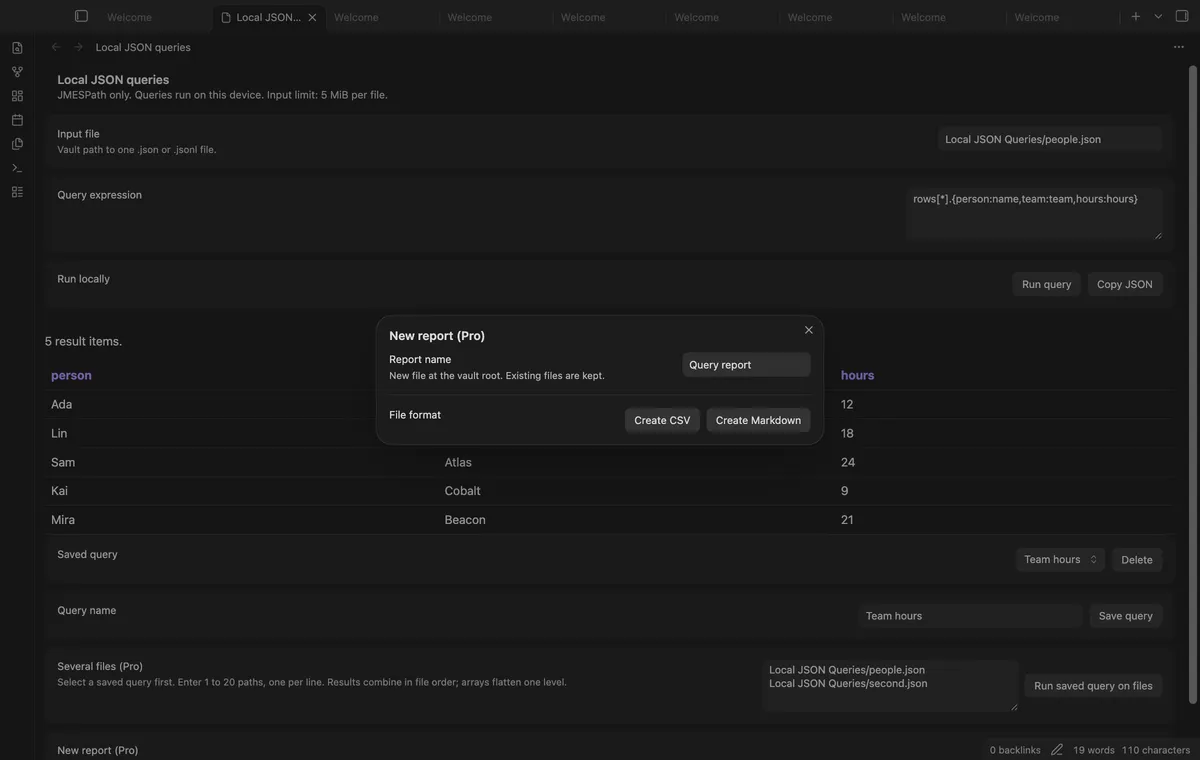1200x760 pixels.
Task: Open the canvas ribbon icon
Action: click(17, 96)
